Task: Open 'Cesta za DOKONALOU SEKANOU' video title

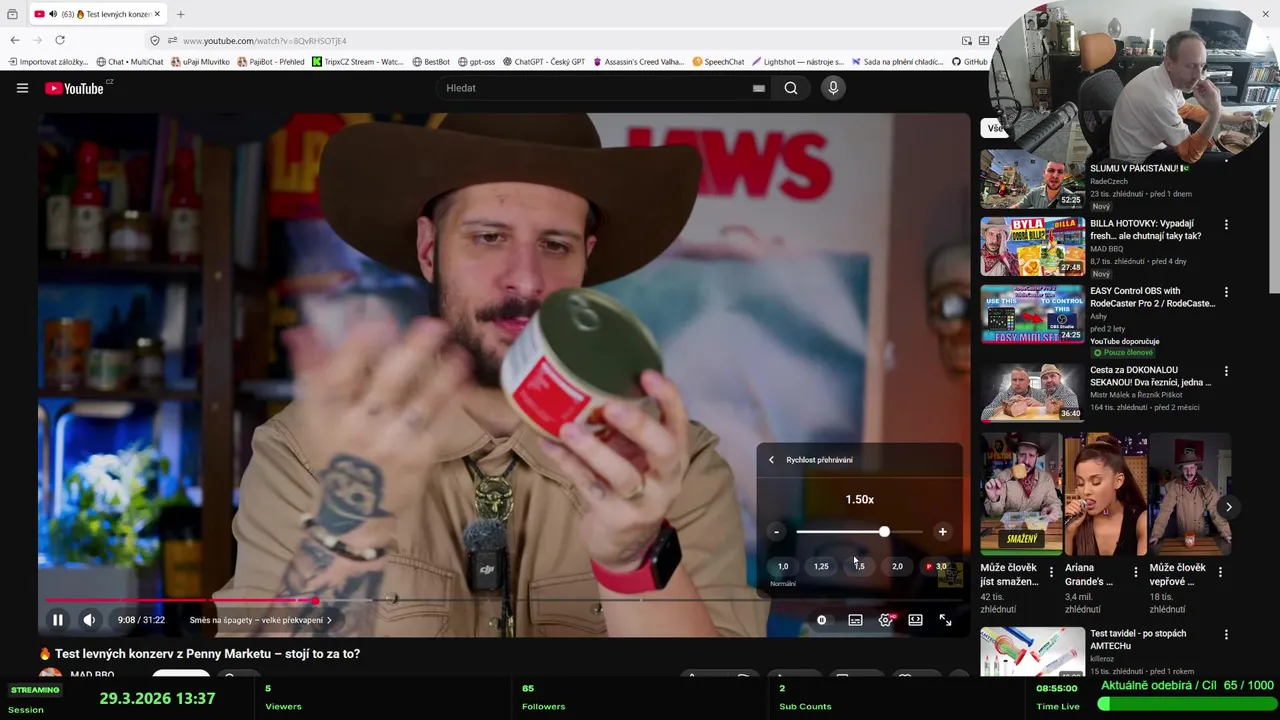Action: tap(1150, 376)
